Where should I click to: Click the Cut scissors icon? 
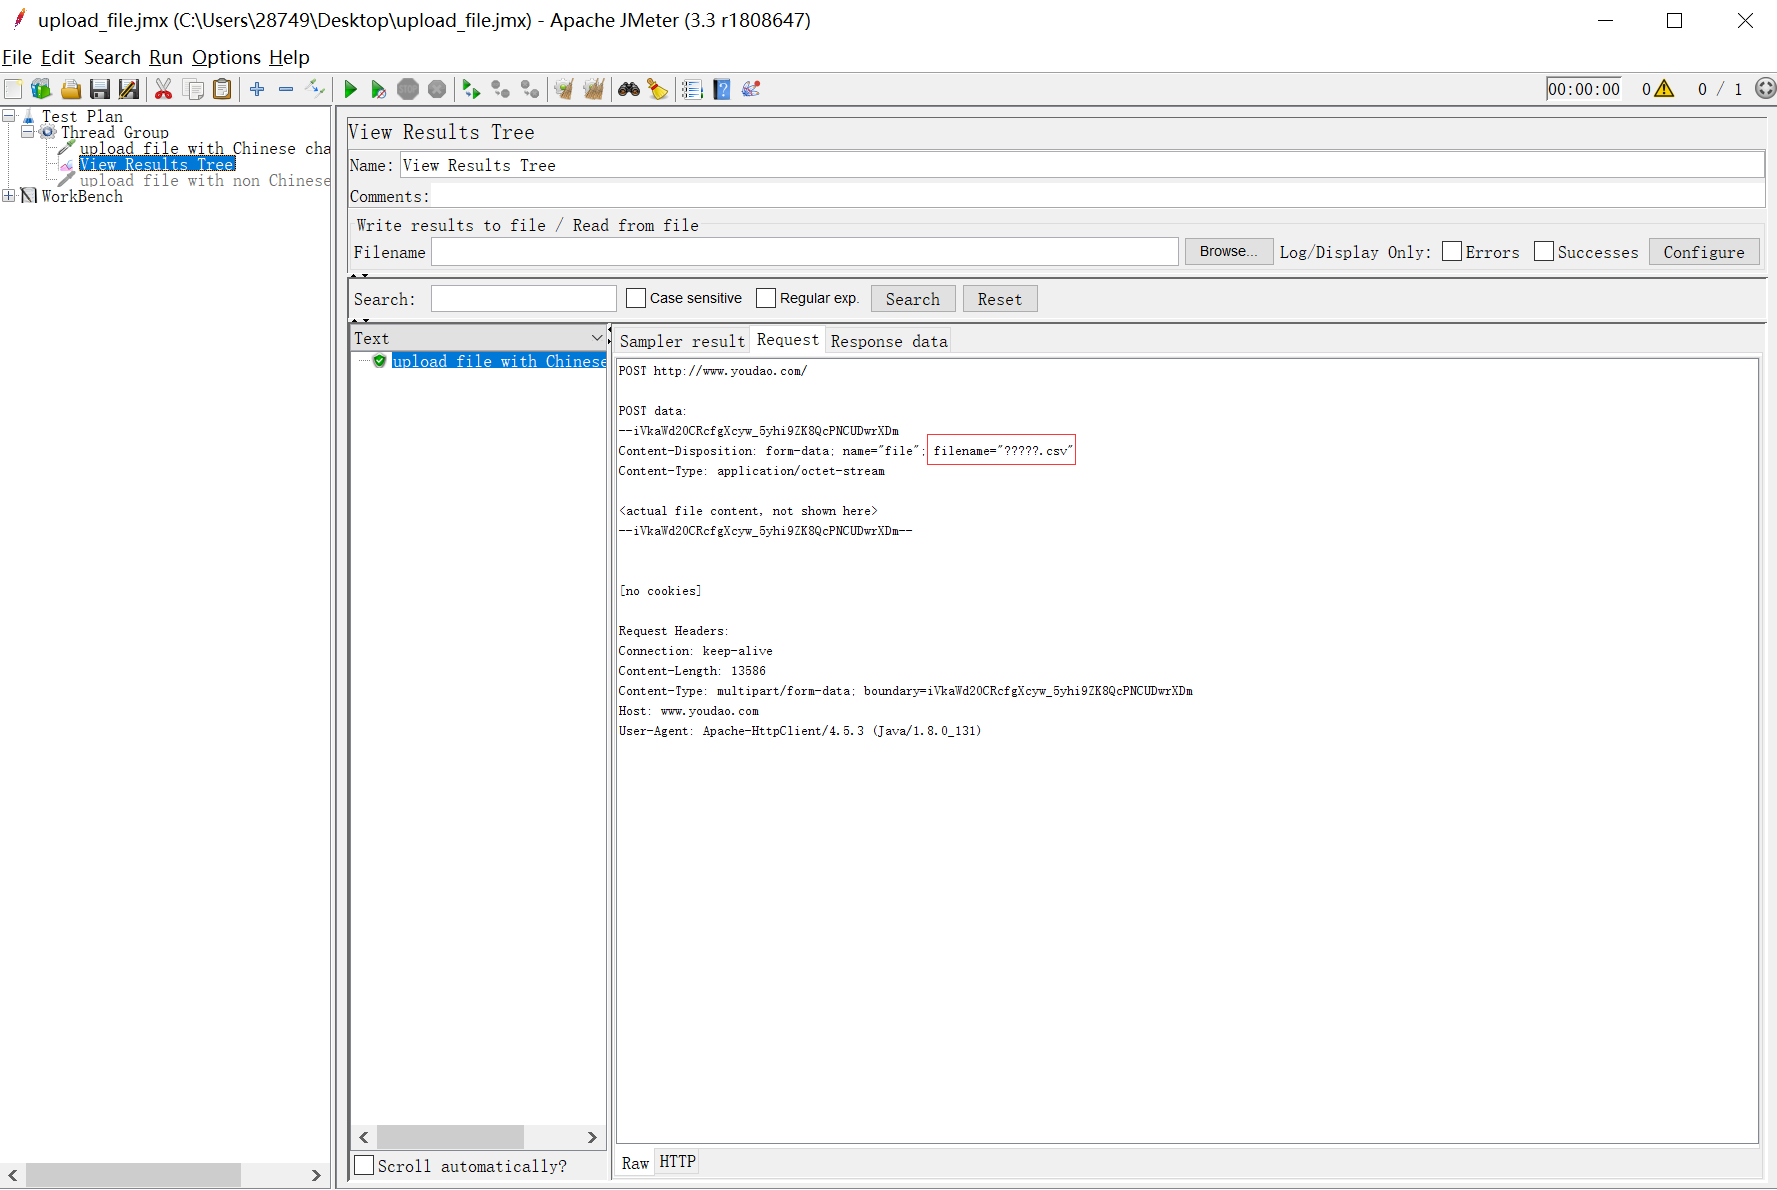click(x=163, y=90)
